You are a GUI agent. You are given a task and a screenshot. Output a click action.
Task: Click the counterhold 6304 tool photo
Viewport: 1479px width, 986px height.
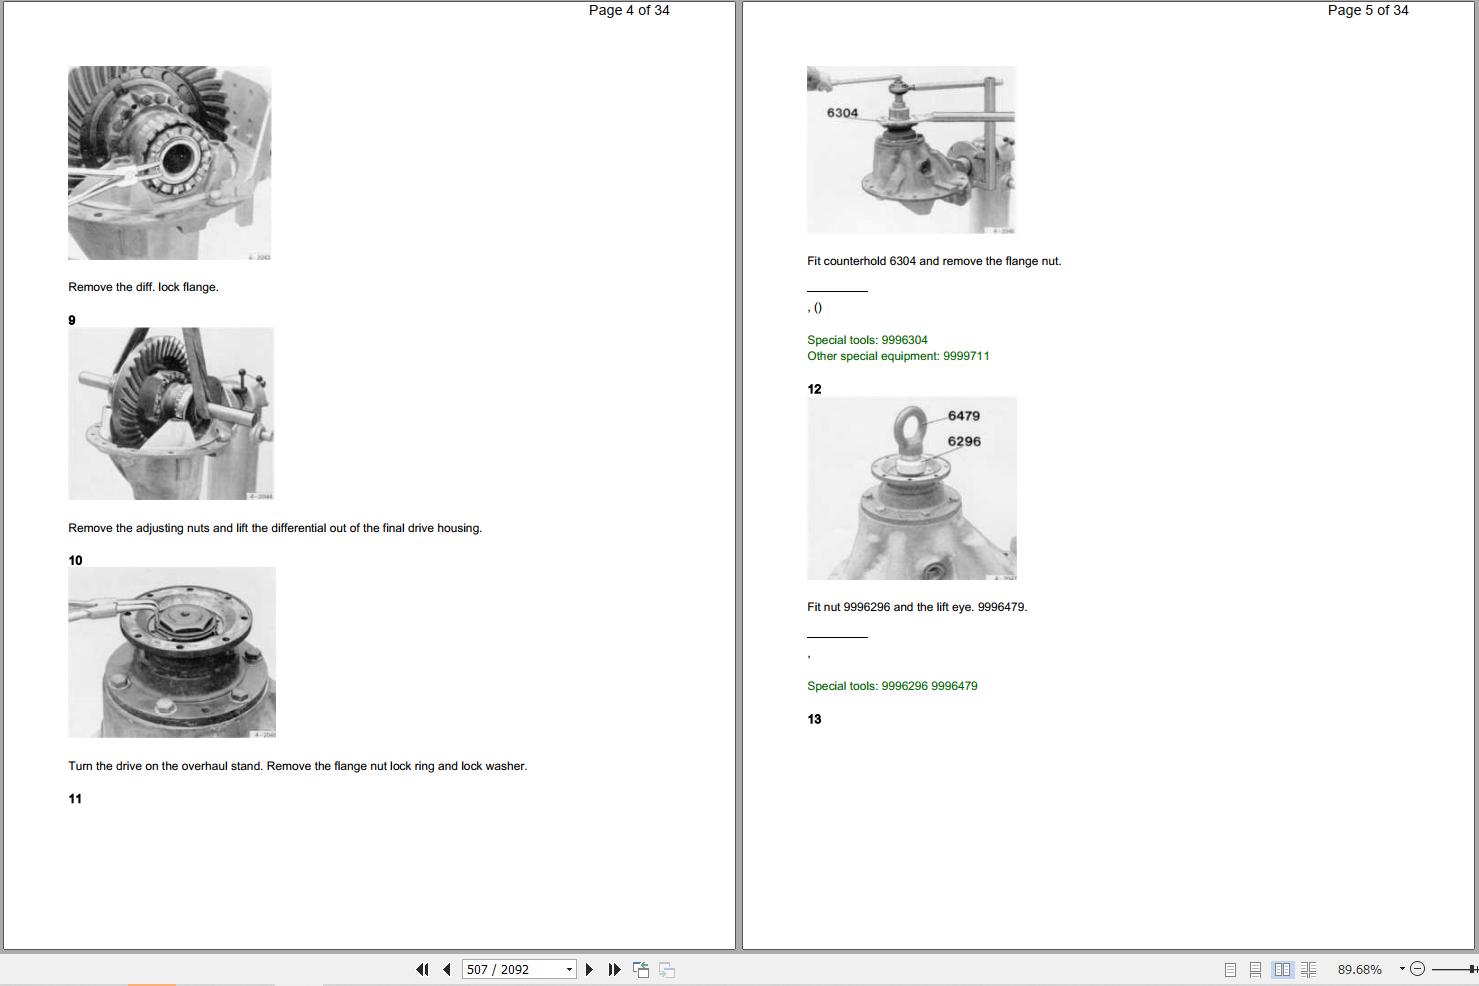click(911, 150)
